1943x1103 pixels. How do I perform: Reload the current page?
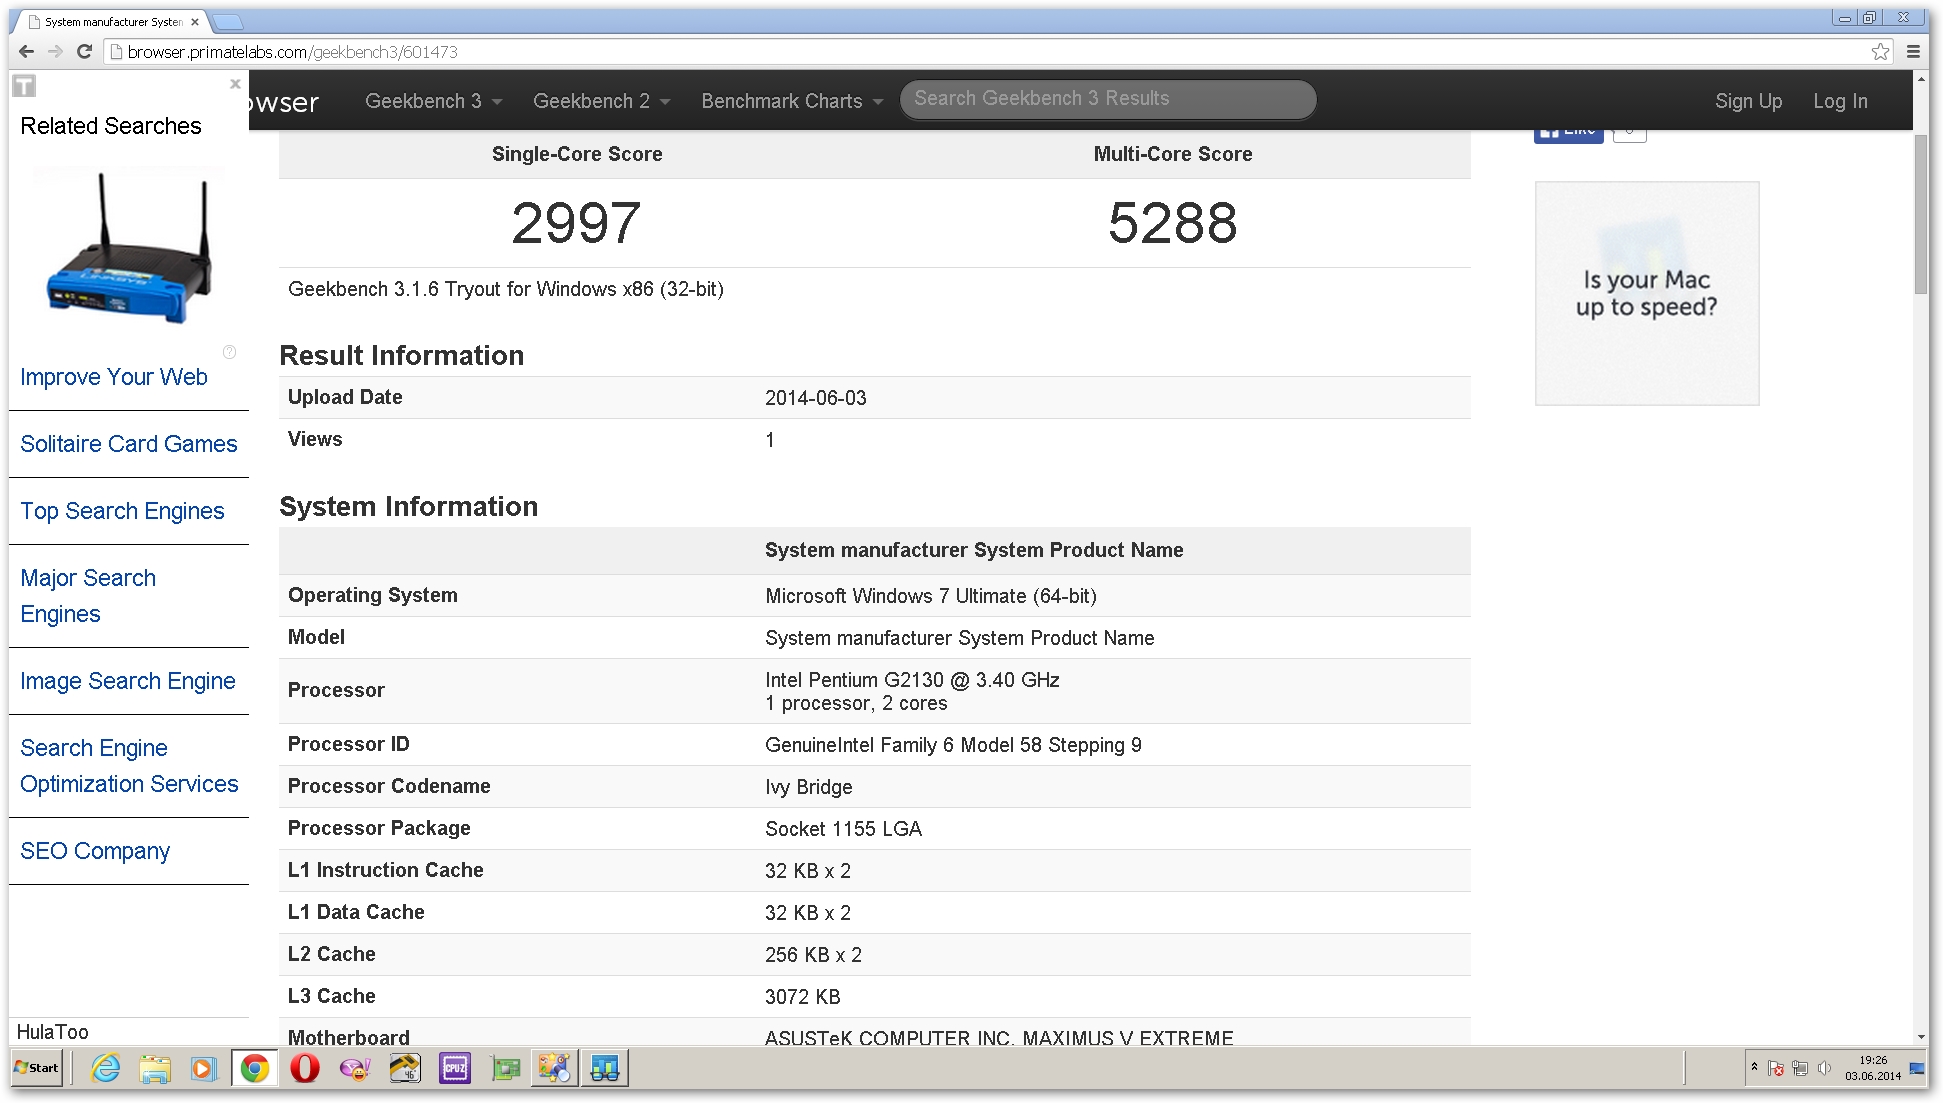85,52
